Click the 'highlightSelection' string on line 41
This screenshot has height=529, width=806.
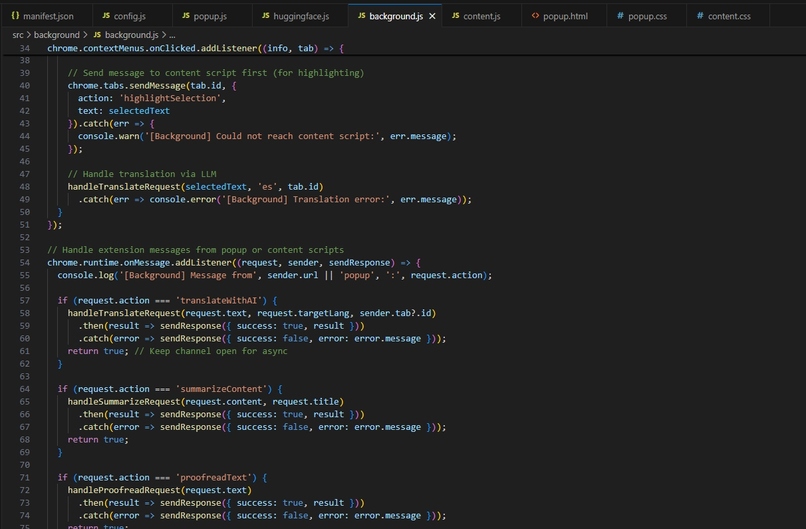tap(170, 98)
